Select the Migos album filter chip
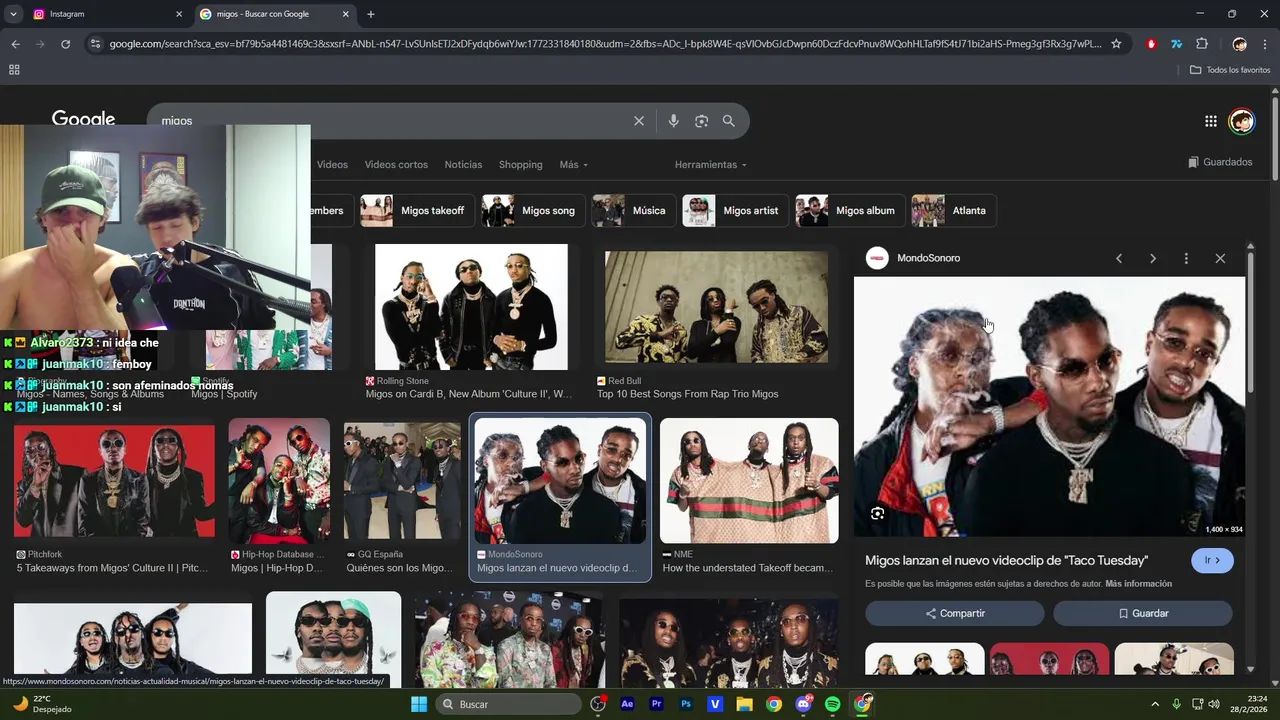 [x=849, y=211]
